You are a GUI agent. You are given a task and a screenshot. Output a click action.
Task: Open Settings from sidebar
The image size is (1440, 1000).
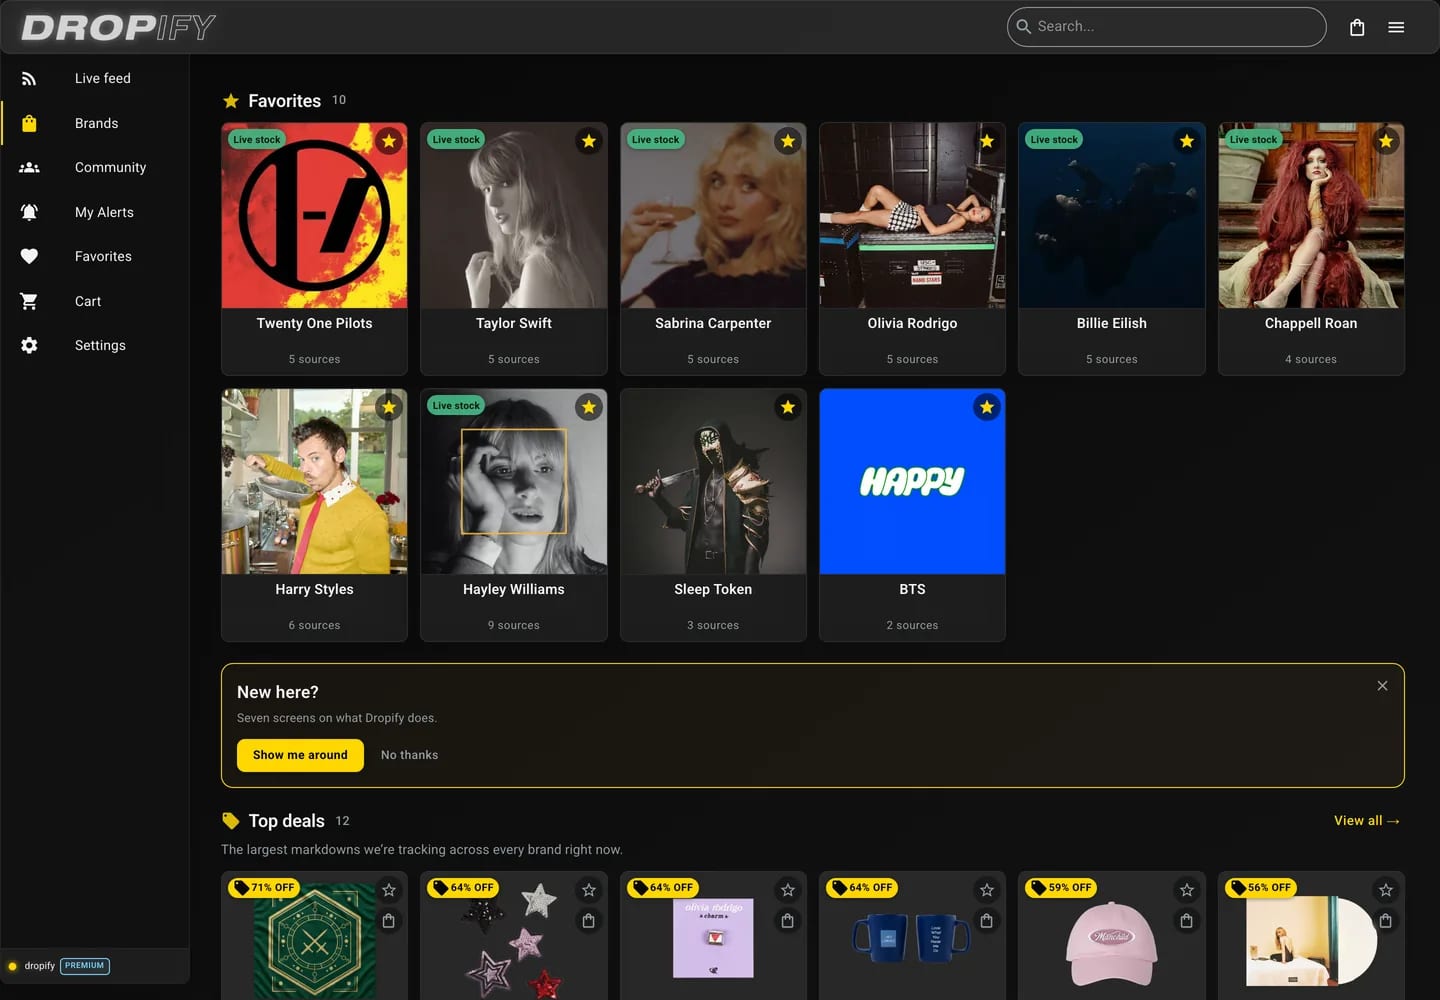95,346
